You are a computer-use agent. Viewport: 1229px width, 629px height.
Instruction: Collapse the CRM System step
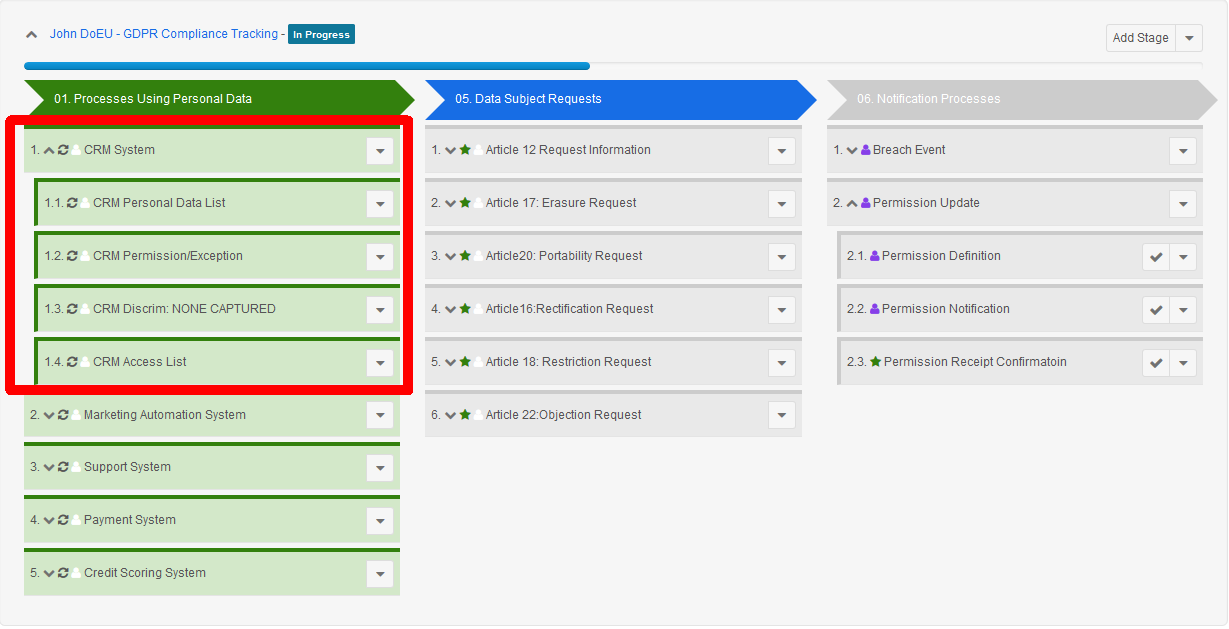pos(49,150)
